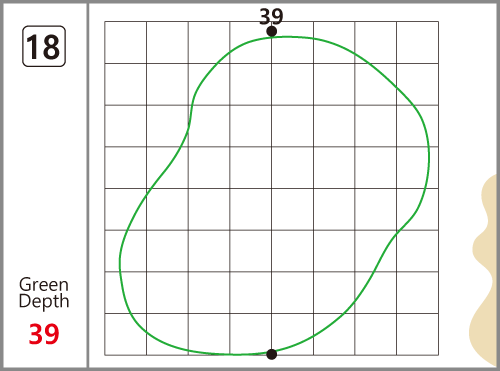
Task: Click the top-left grid cell
Action: pos(125,42)
